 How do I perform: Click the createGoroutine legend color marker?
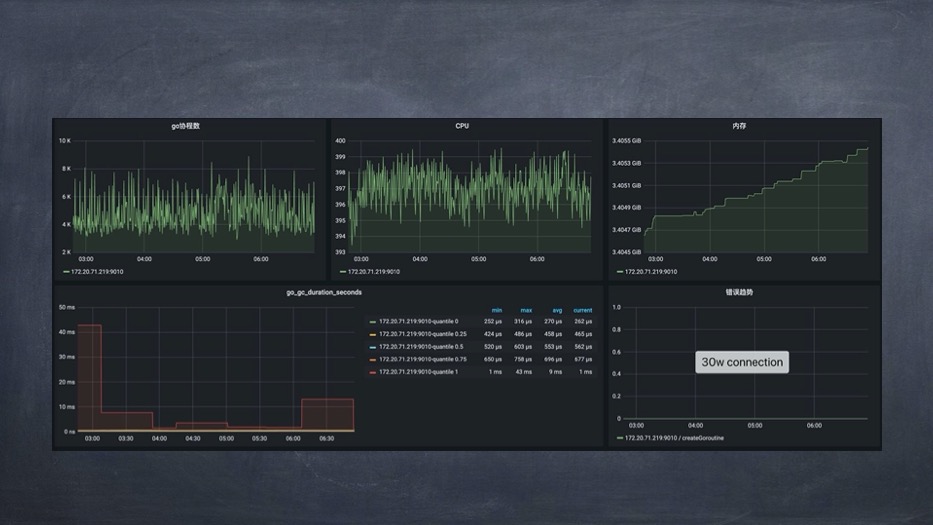pyautogui.click(x=620, y=438)
